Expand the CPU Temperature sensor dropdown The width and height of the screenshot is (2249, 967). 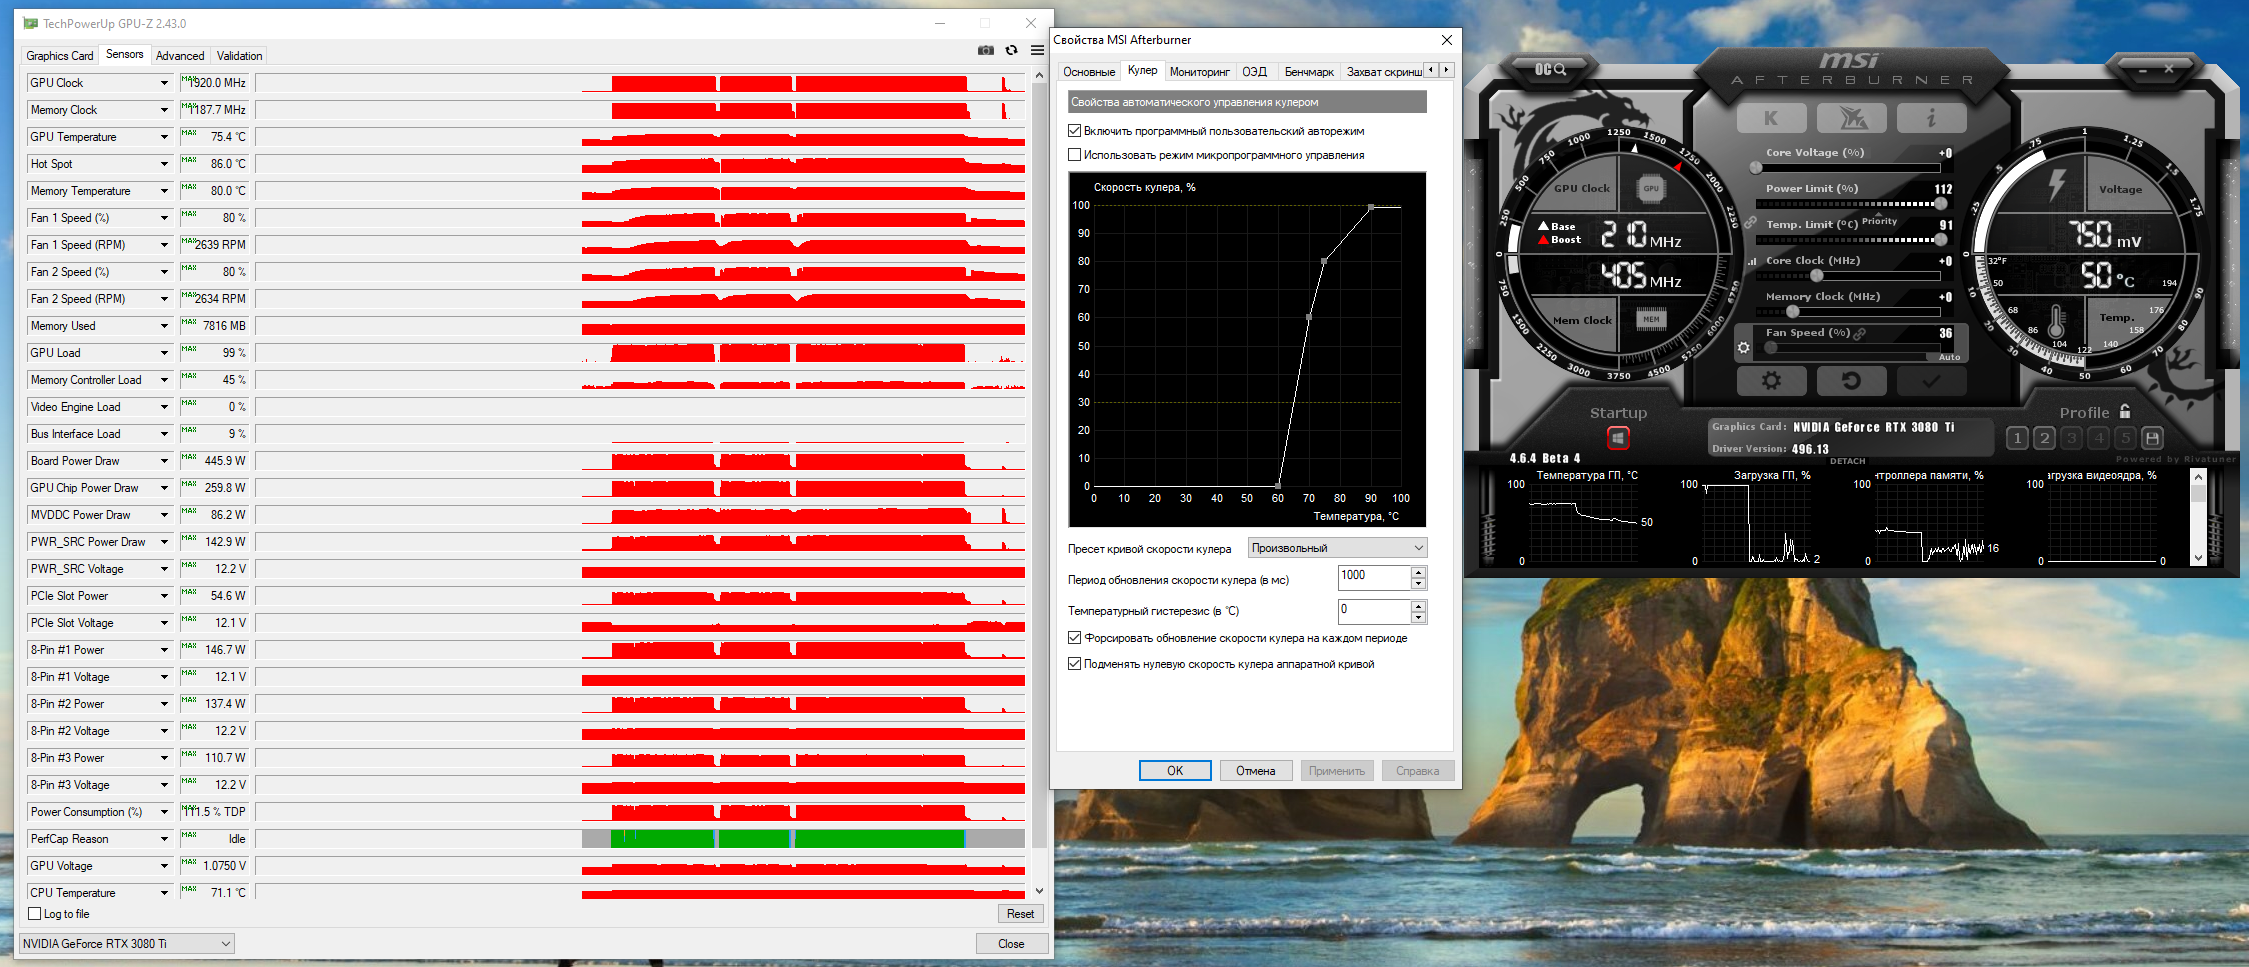click(164, 893)
